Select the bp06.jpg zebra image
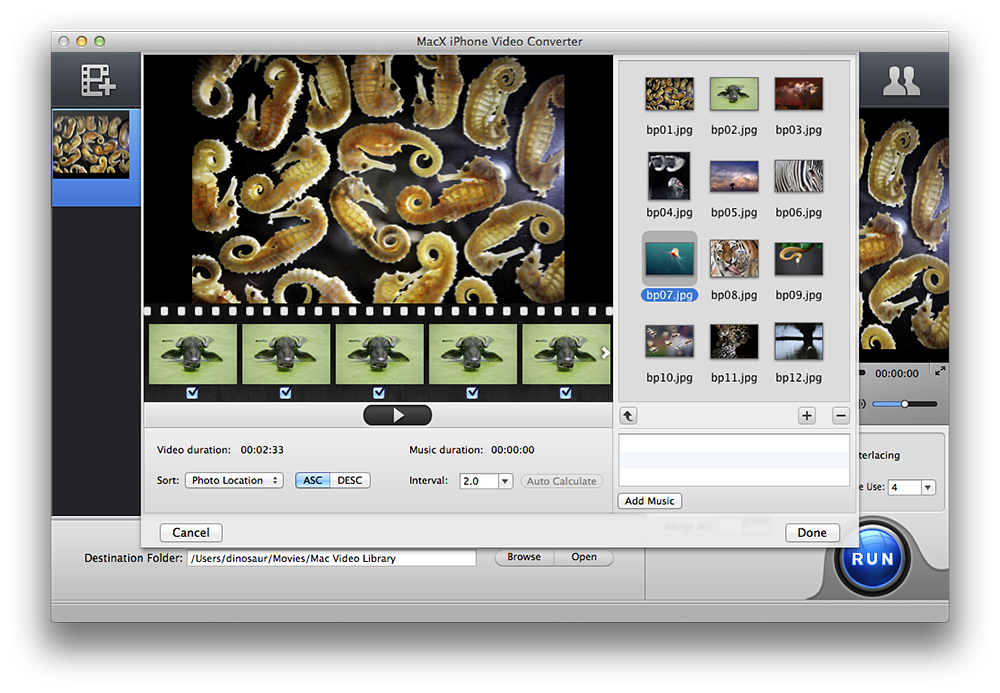 click(798, 177)
